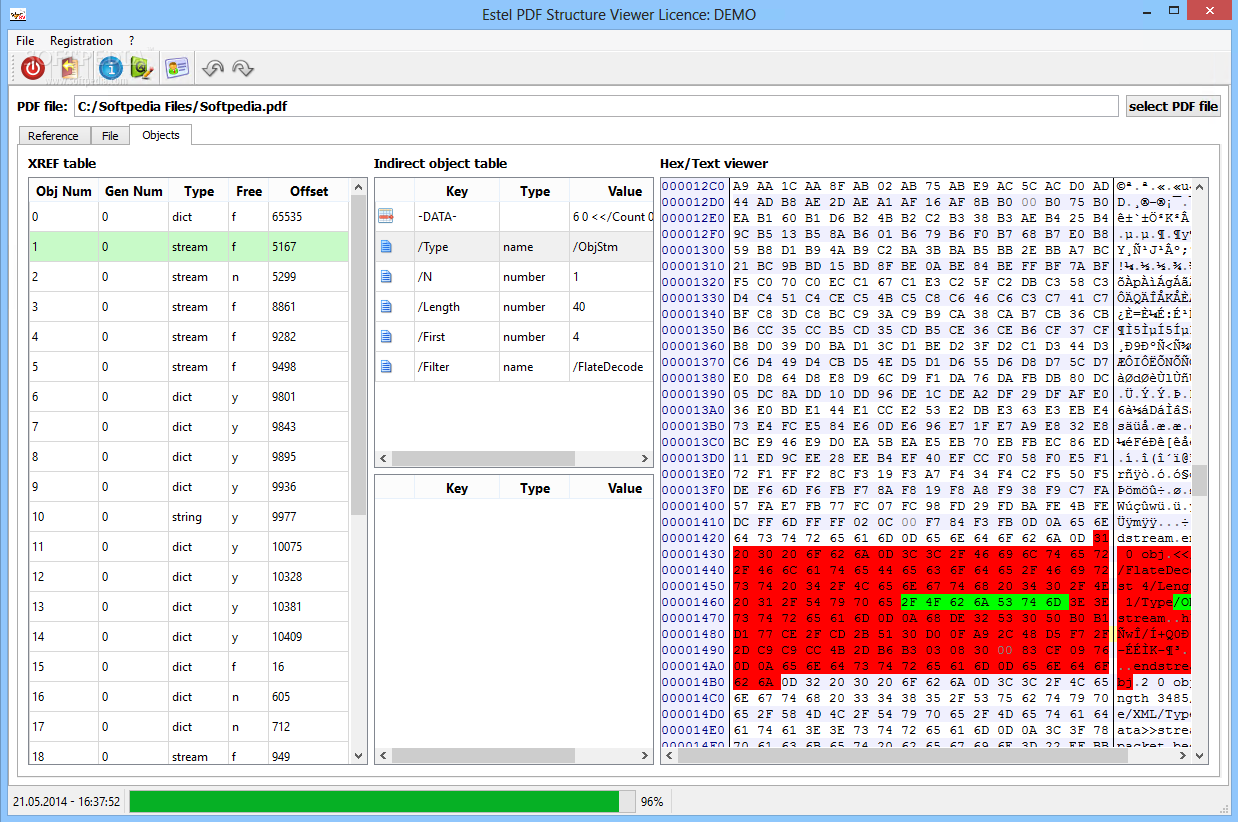The height and width of the screenshot is (822, 1238).
Task: Click the green book edit icon
Action: (142, 68)
